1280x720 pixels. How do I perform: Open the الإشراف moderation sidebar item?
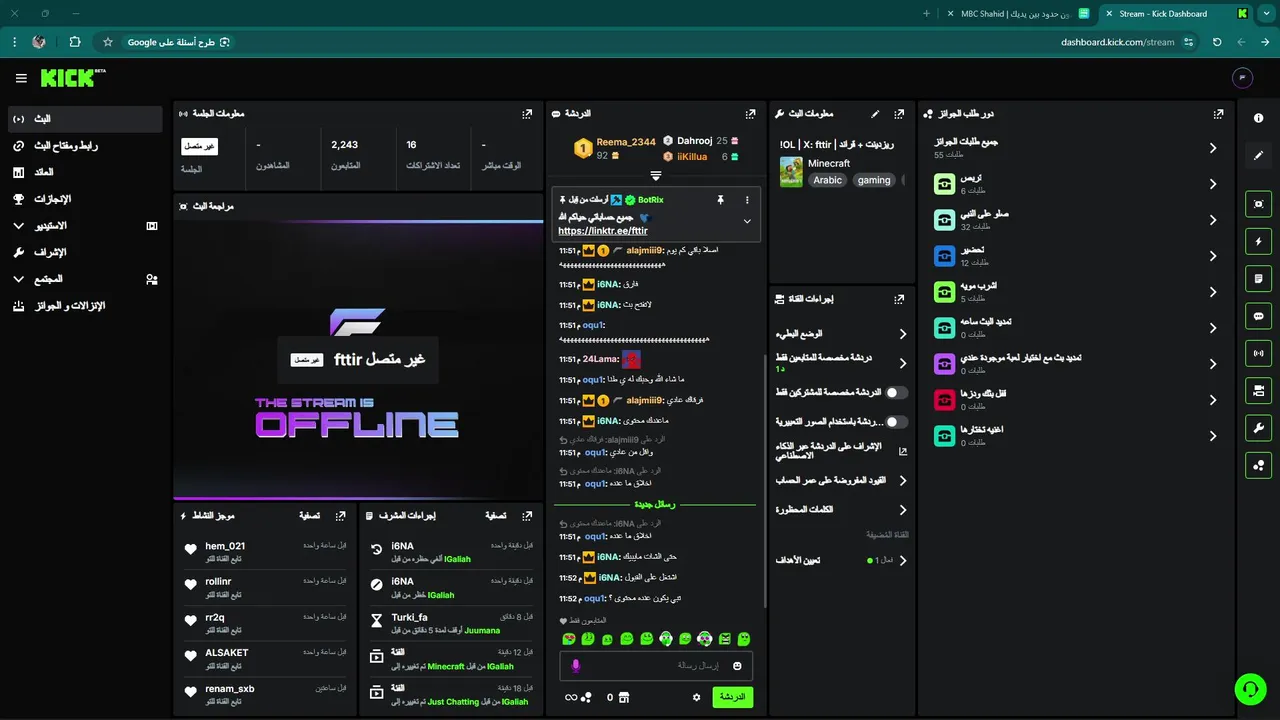[84, 252]
